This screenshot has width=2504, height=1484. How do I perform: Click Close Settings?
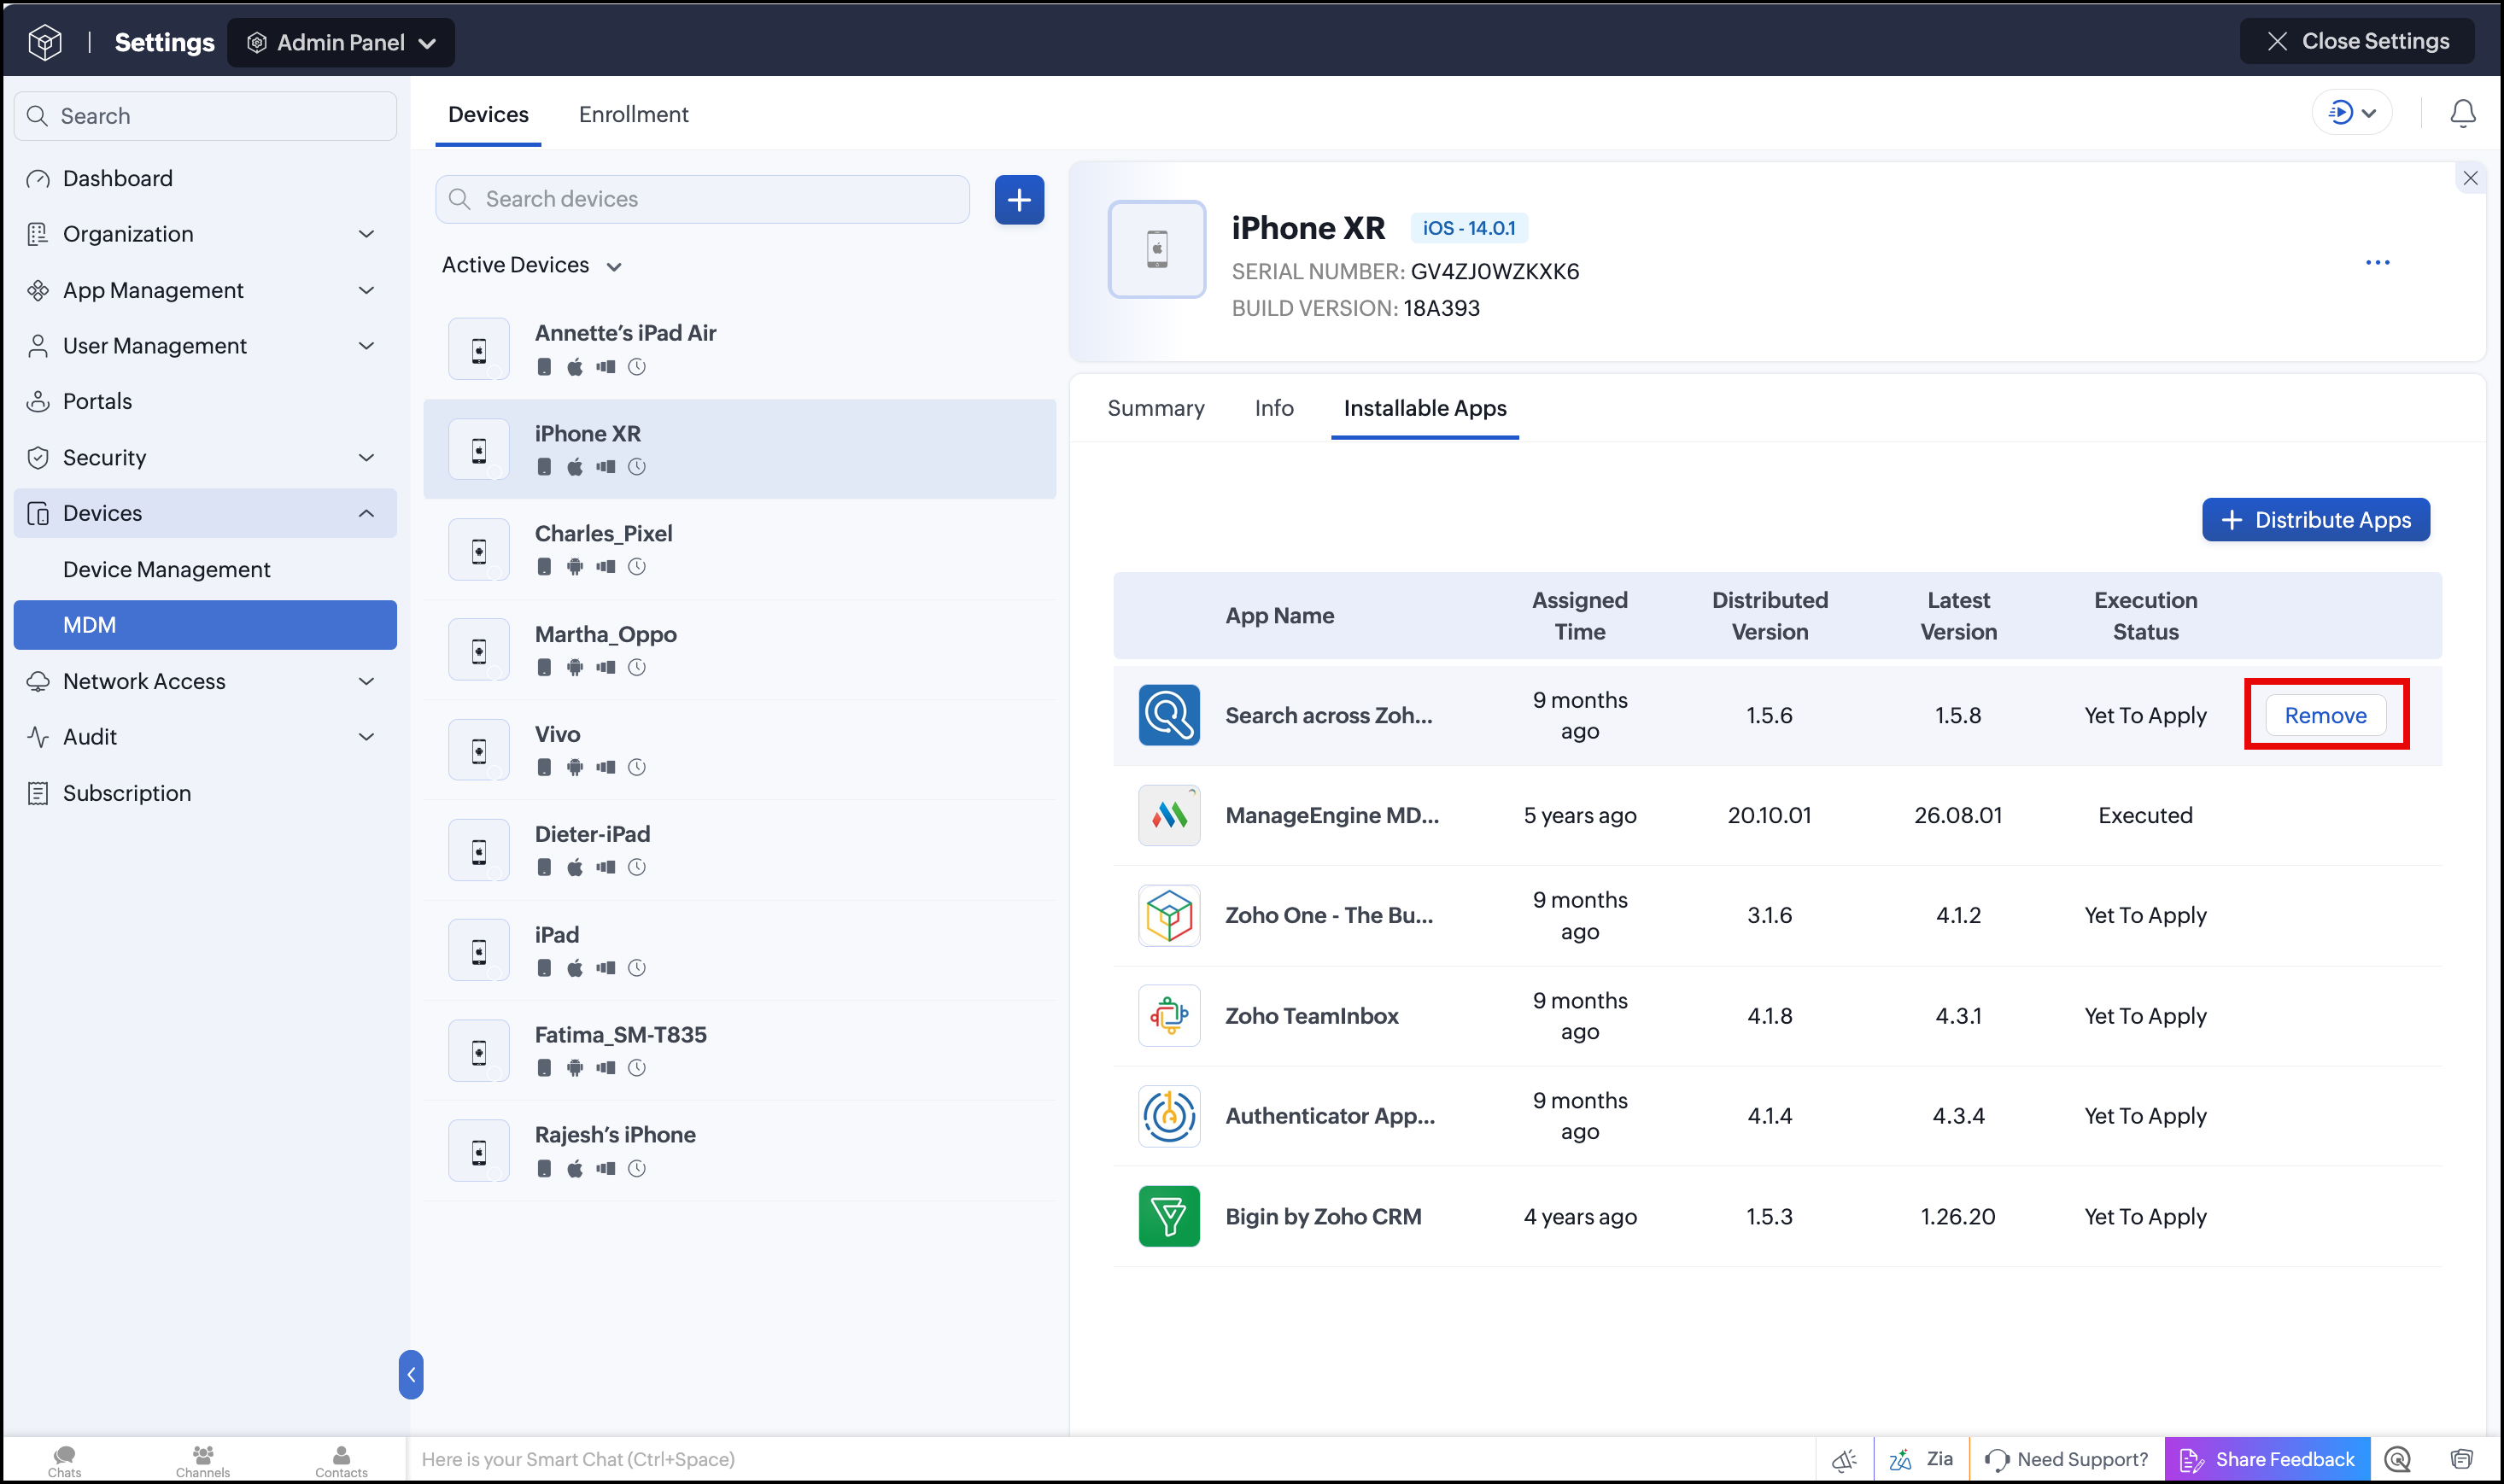click(2357, 41)
